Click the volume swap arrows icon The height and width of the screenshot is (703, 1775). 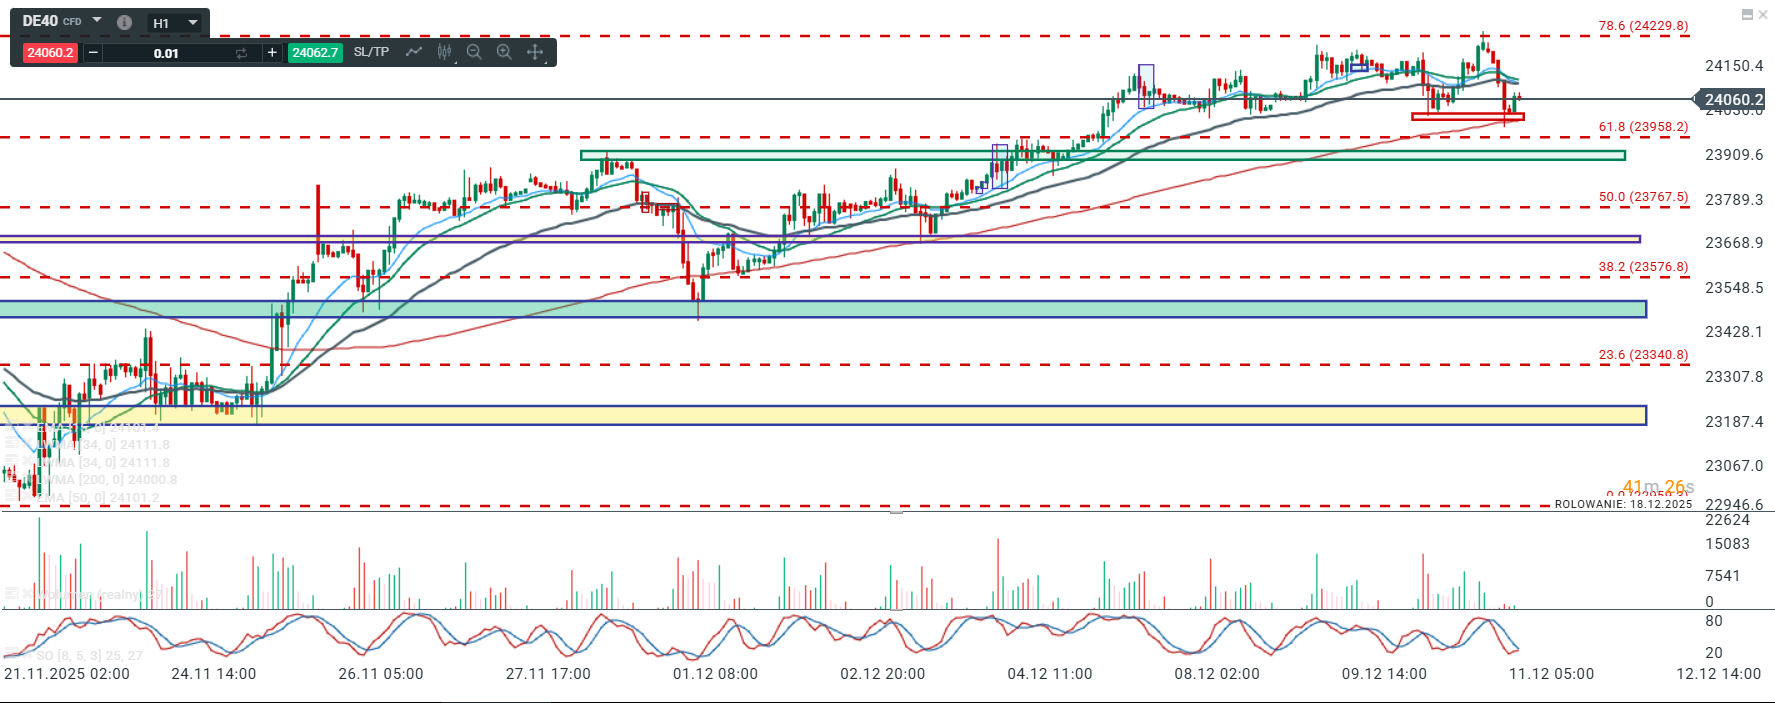click(x=241, y=53)
